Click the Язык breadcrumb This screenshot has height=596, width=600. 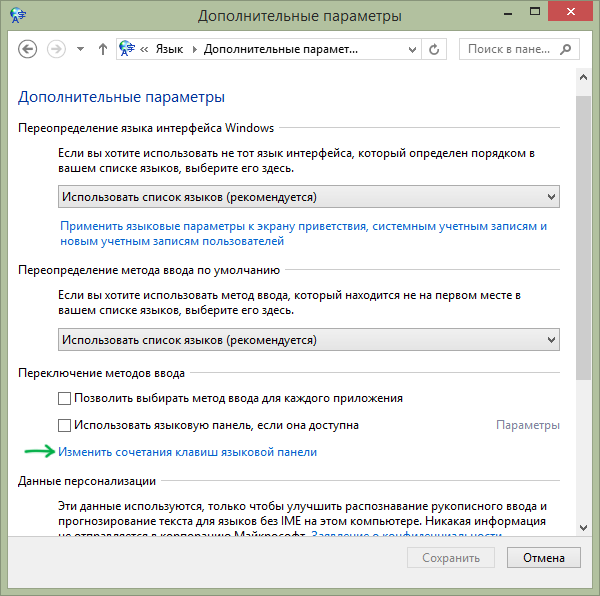169,49
